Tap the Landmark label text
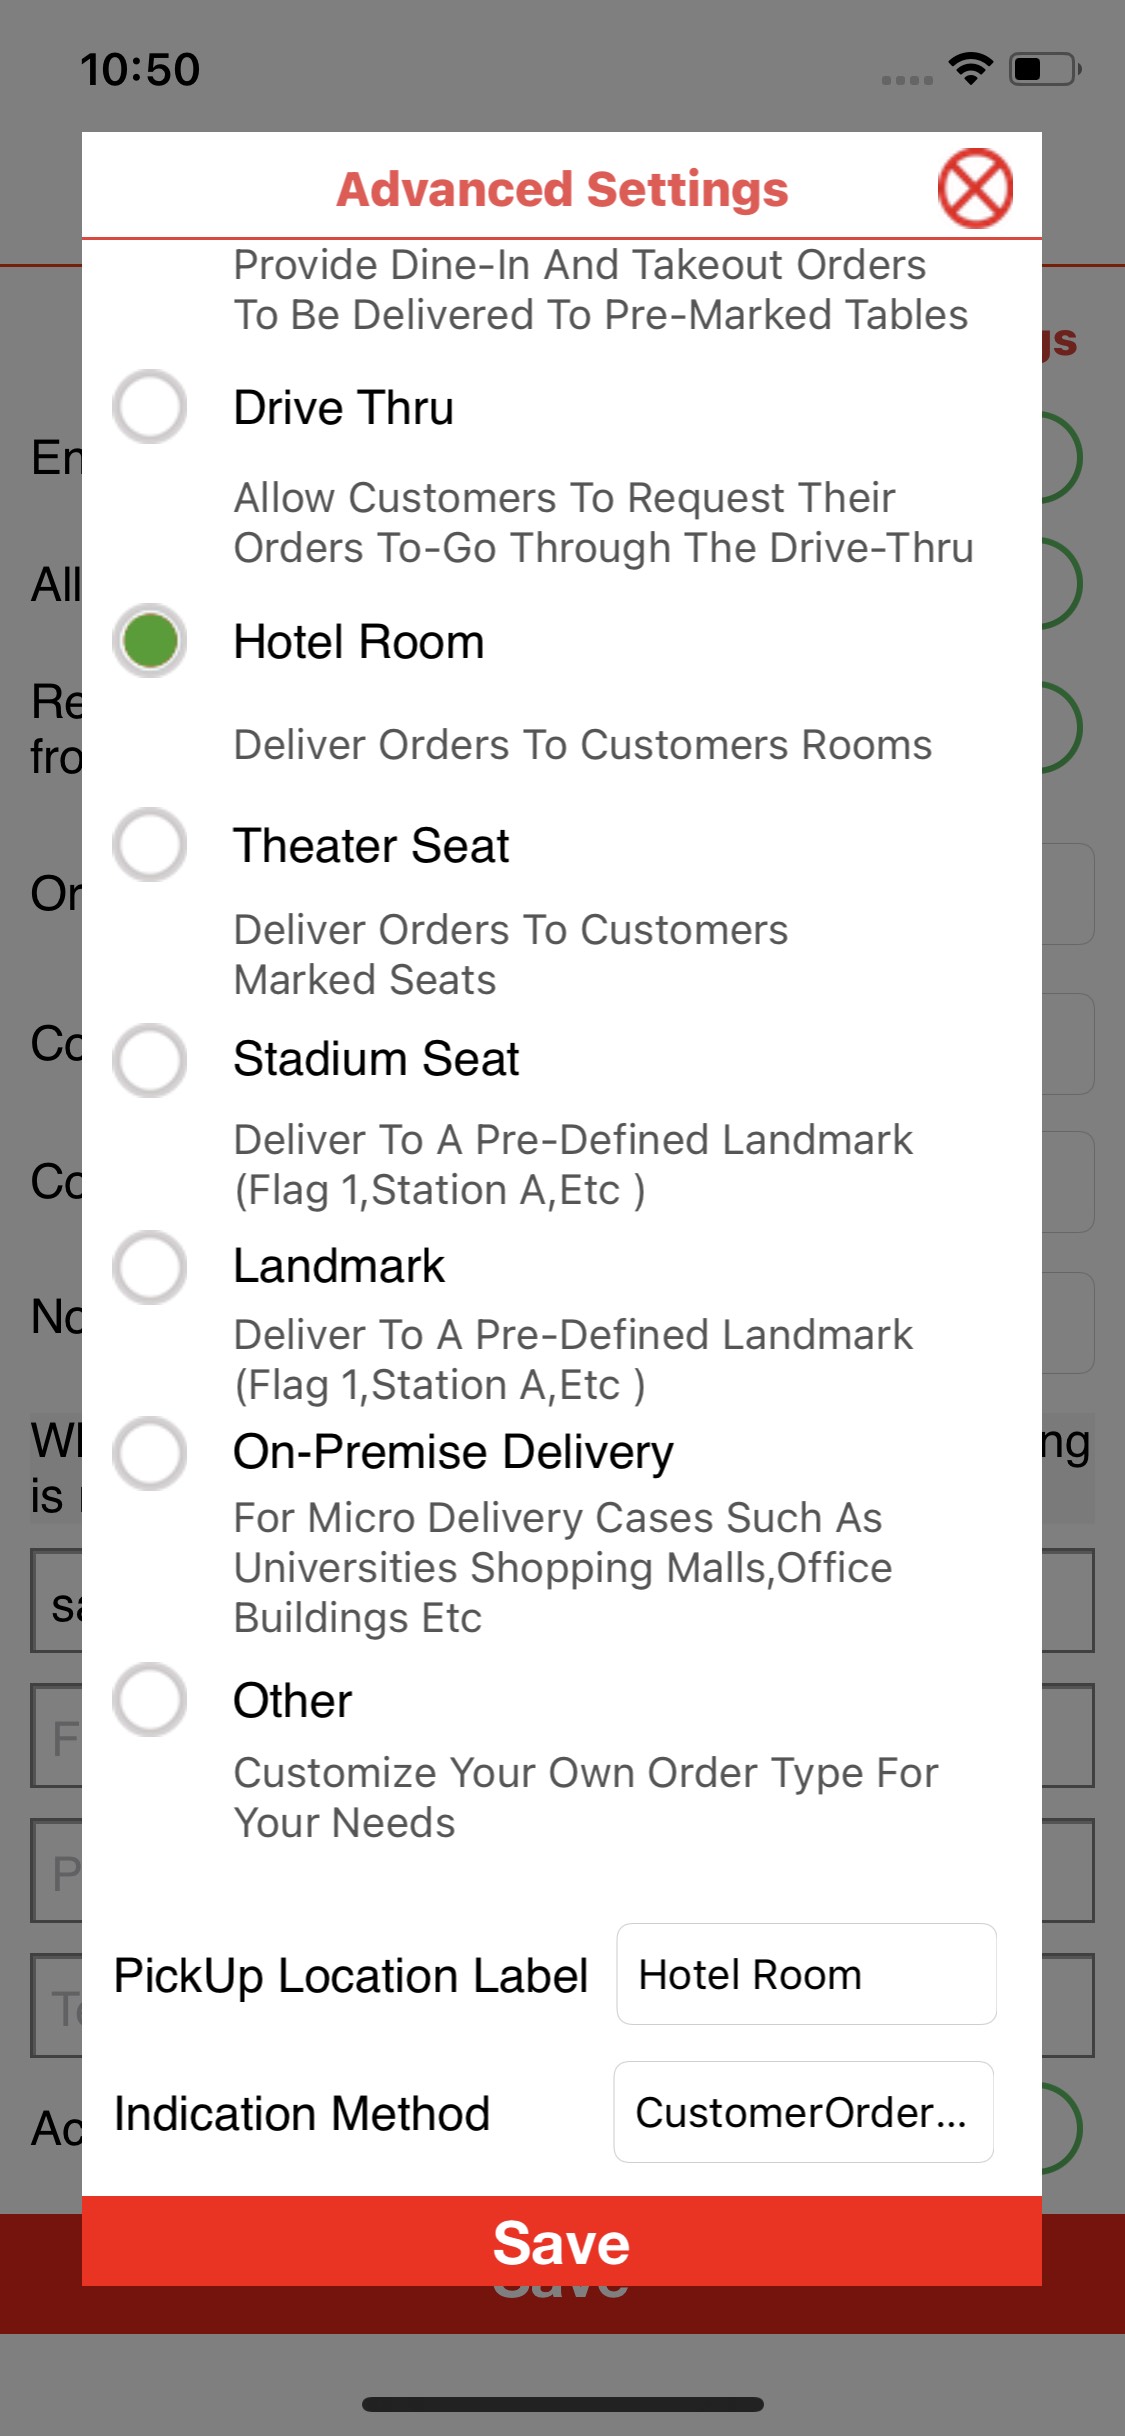1125x2436 pixels. (x=339, y=1266)
